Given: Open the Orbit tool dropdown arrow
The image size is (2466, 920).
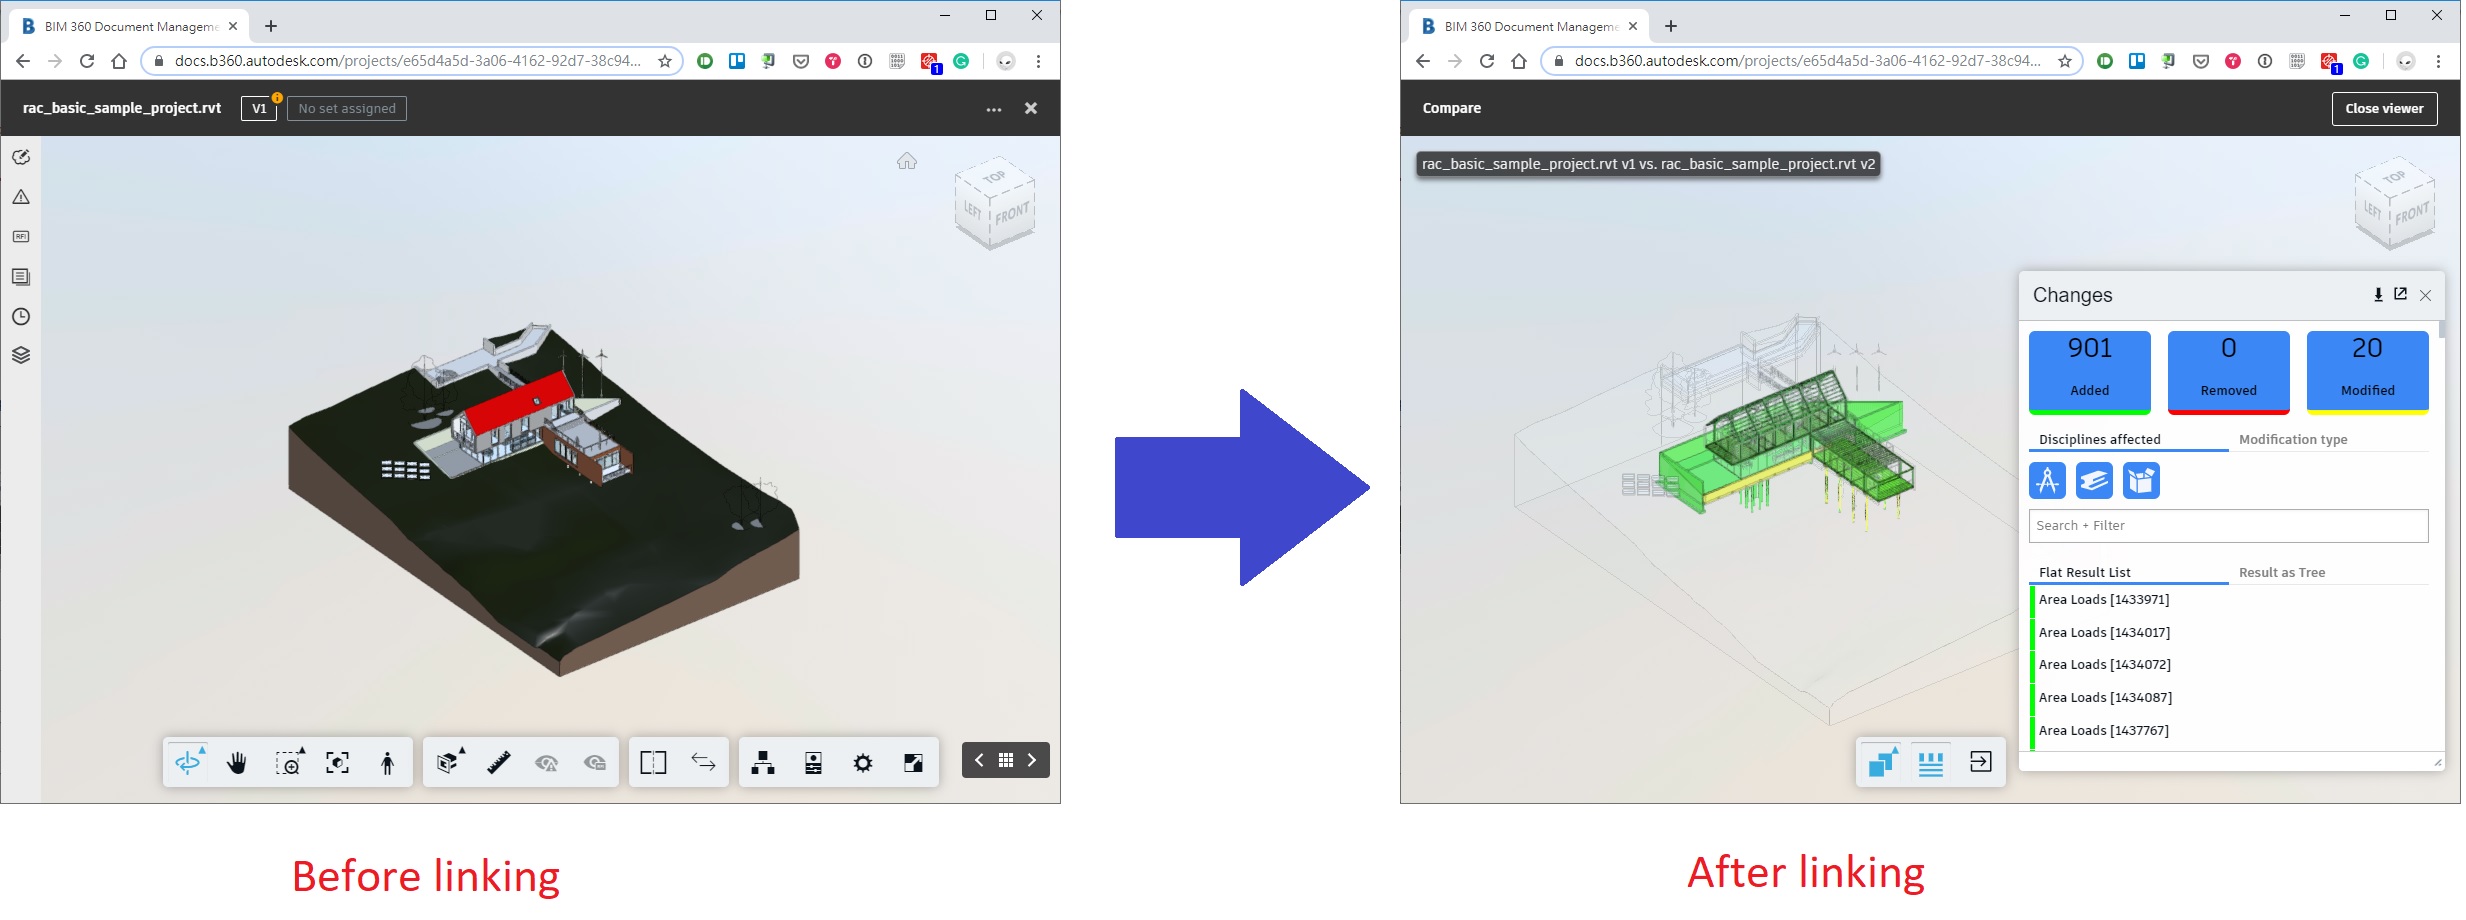Looking at the screenshot, I should click(200, 749).
